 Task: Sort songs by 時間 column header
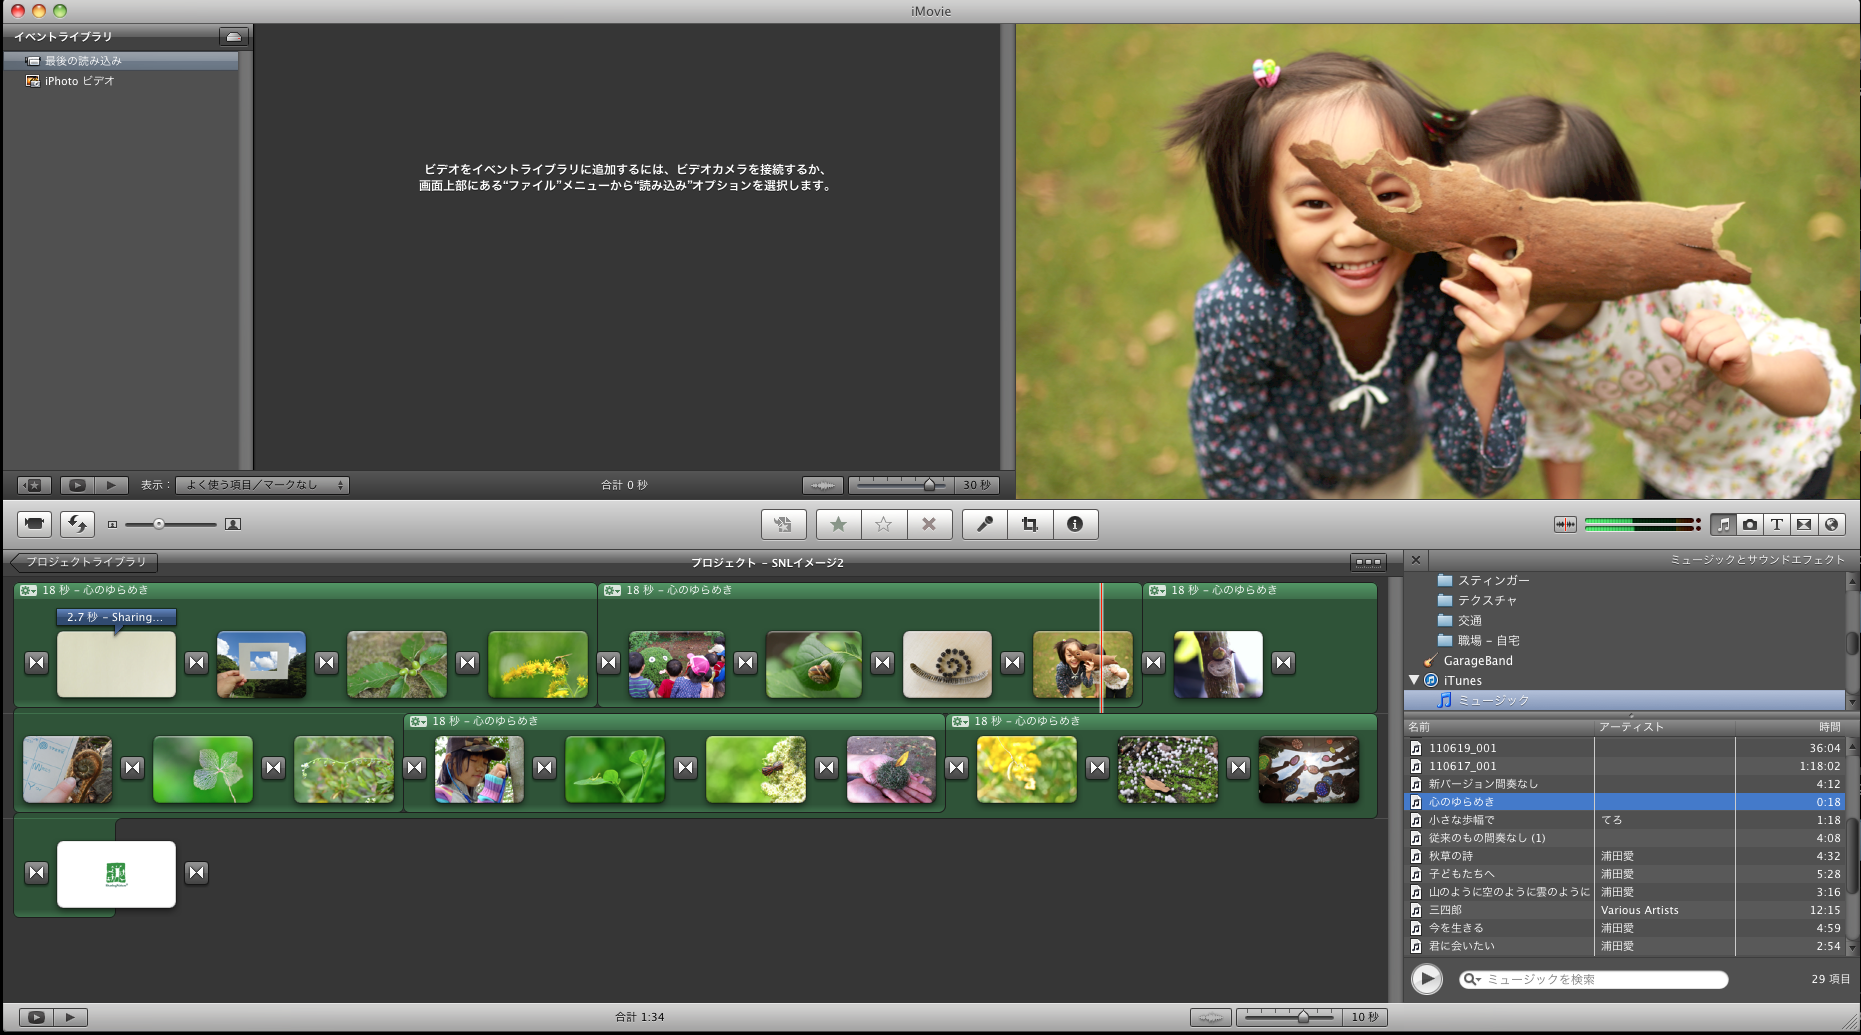[x=1790, y=727]
